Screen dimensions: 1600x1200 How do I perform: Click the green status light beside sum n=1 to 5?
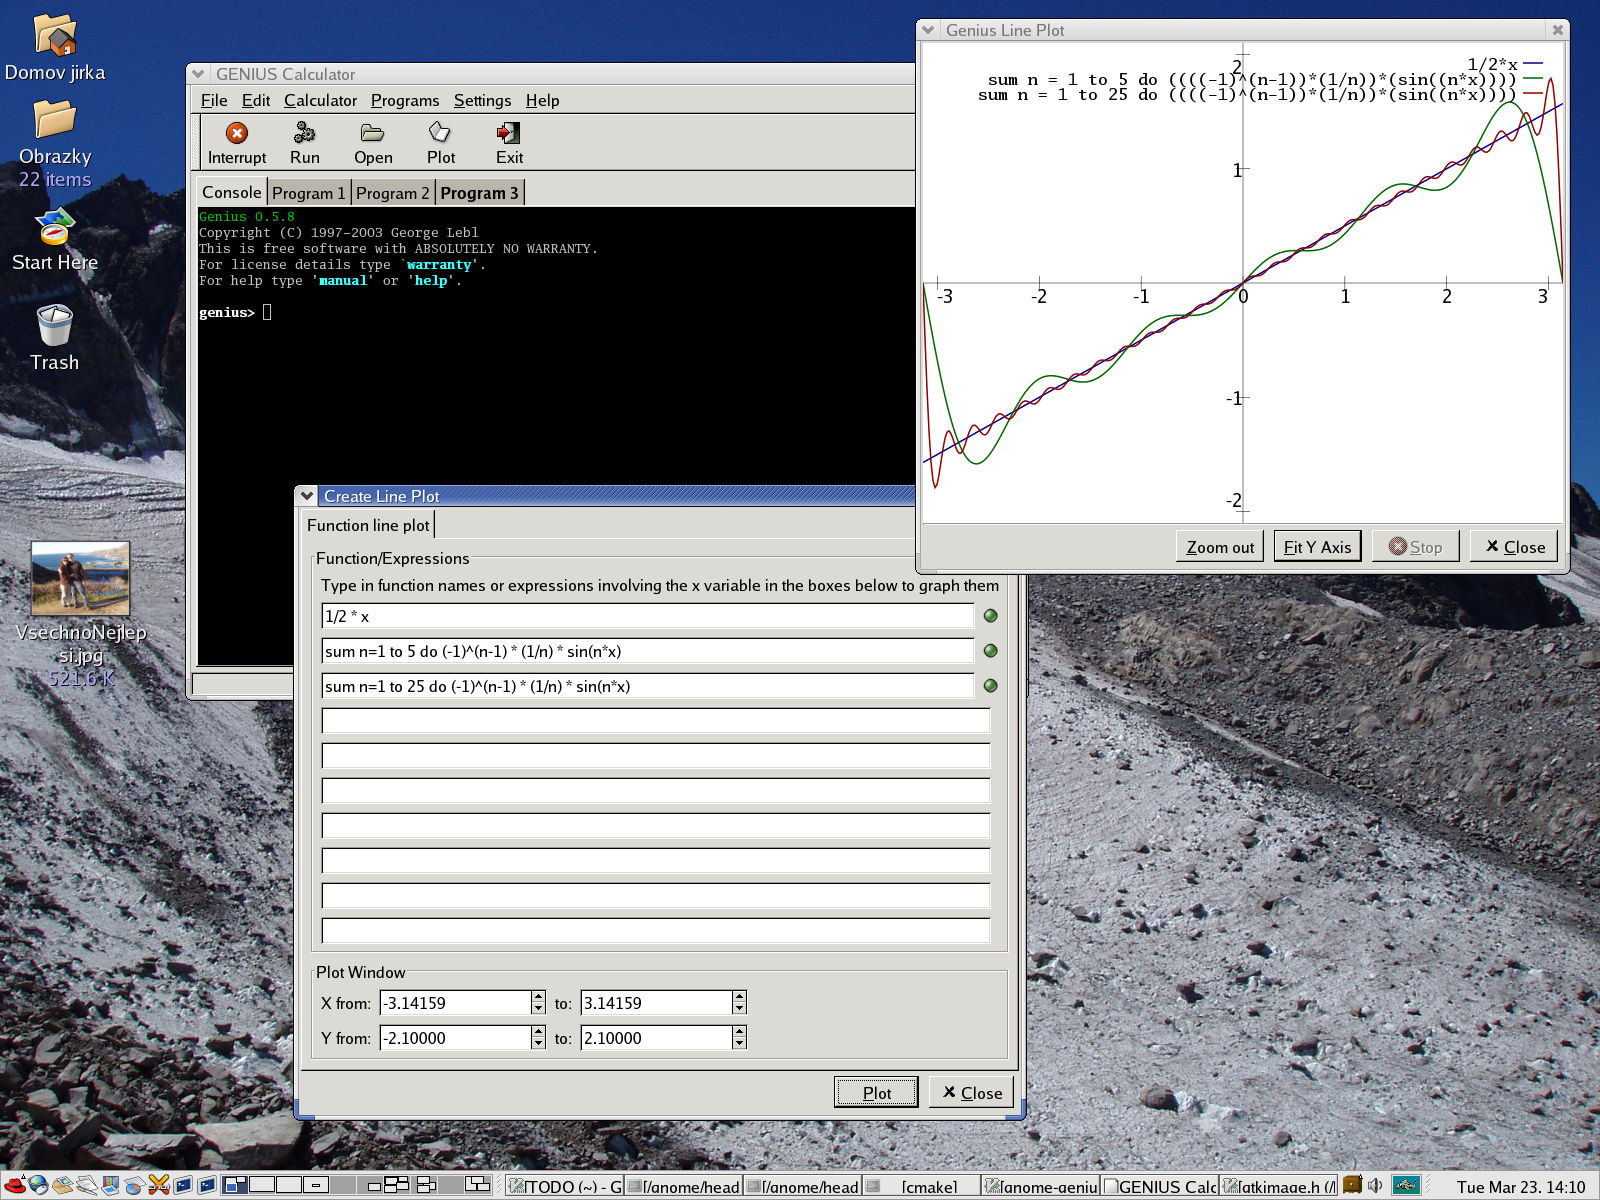(991, 651)
